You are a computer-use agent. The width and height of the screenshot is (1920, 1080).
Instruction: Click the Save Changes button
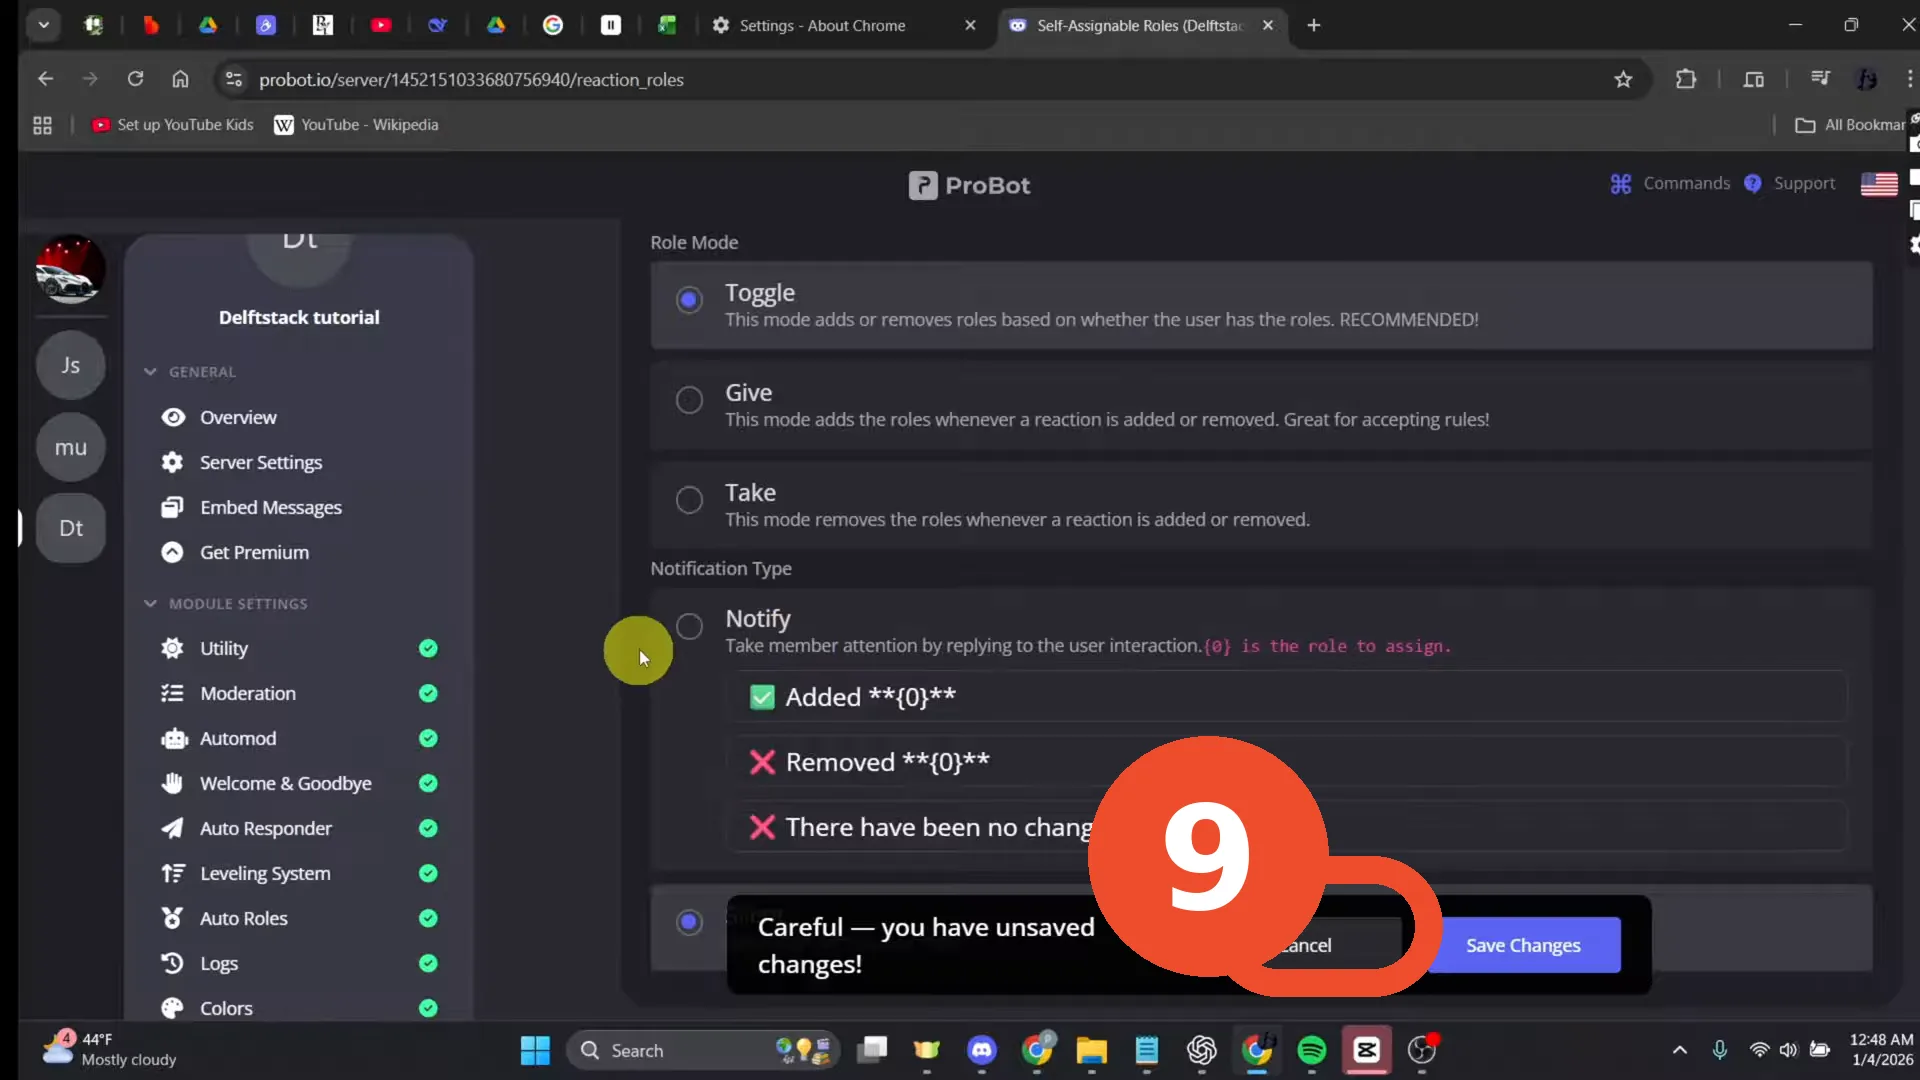(1523, 945)
